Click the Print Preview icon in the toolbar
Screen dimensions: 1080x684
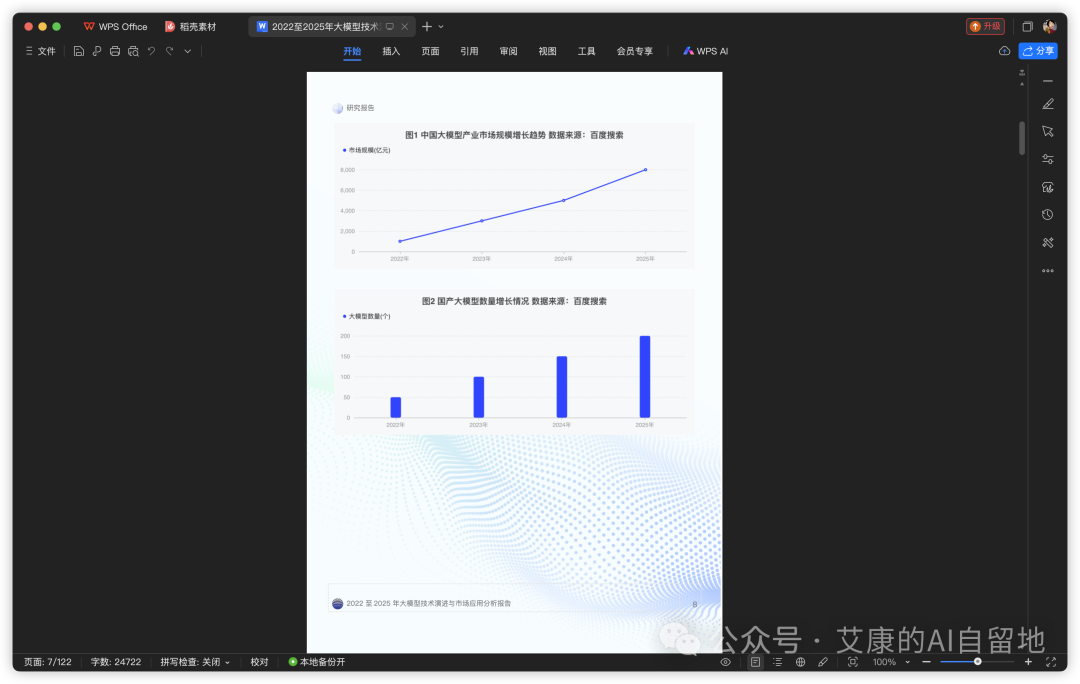[x=134, y=51]
